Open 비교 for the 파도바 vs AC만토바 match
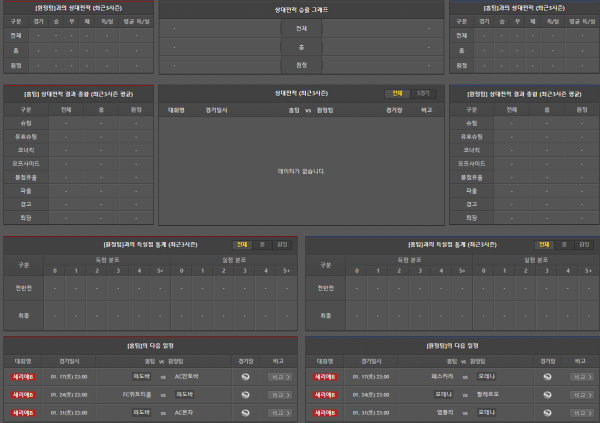600x423 pixels. 279,377
